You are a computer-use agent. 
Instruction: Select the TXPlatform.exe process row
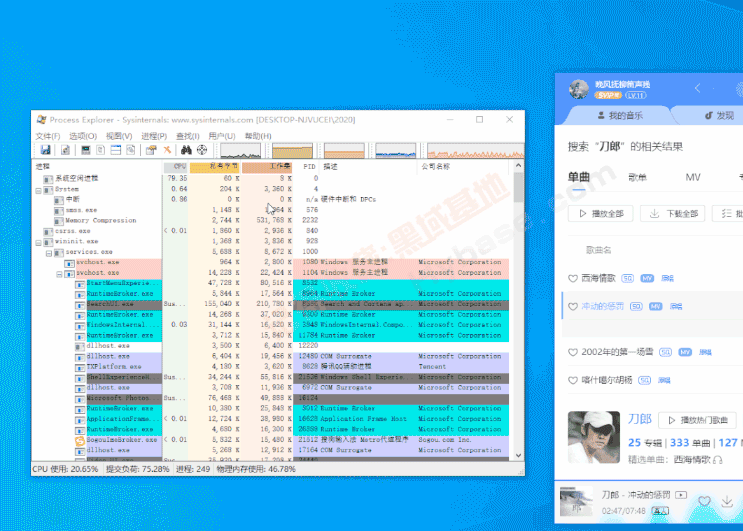coord(272,367)
